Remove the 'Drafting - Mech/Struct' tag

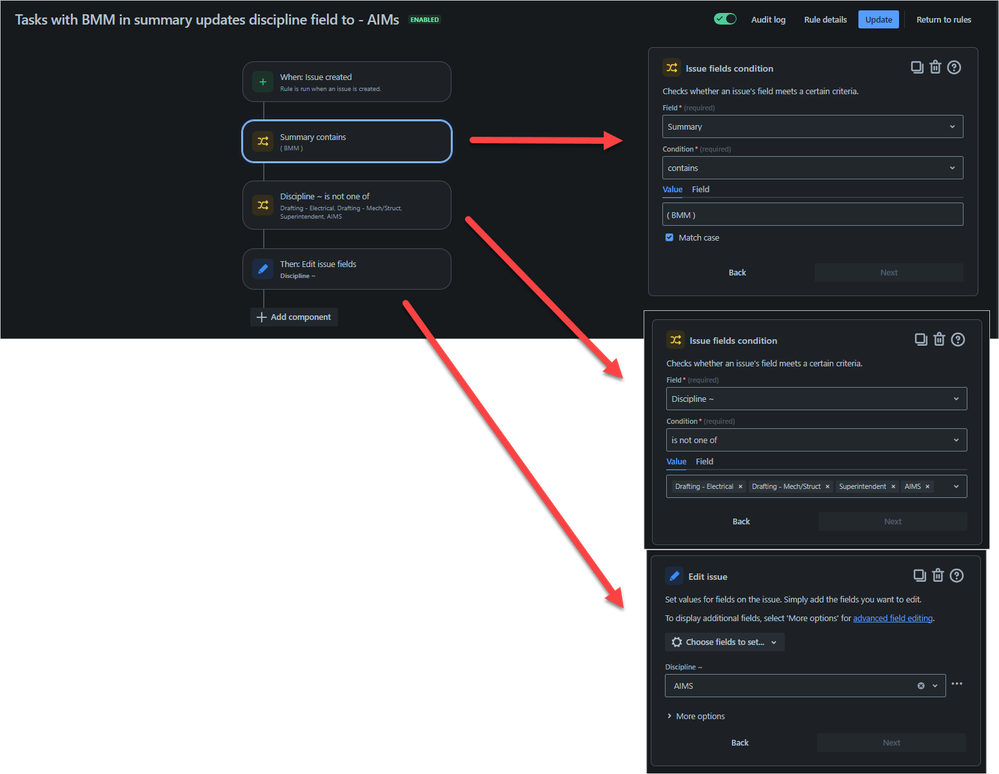828,487
